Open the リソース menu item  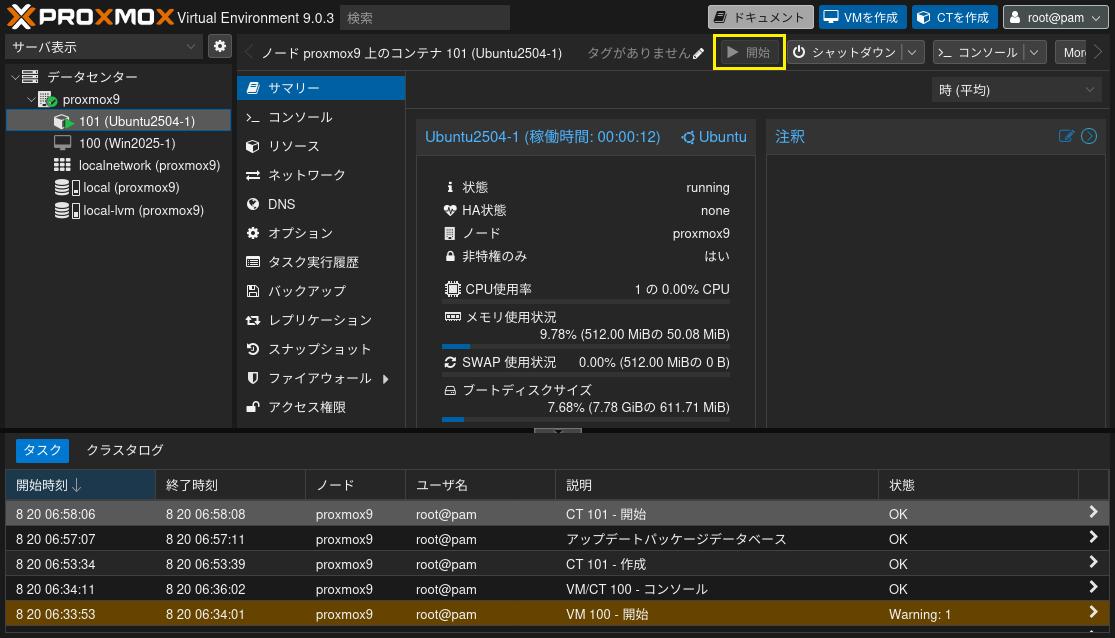click(x=321, y=146)
